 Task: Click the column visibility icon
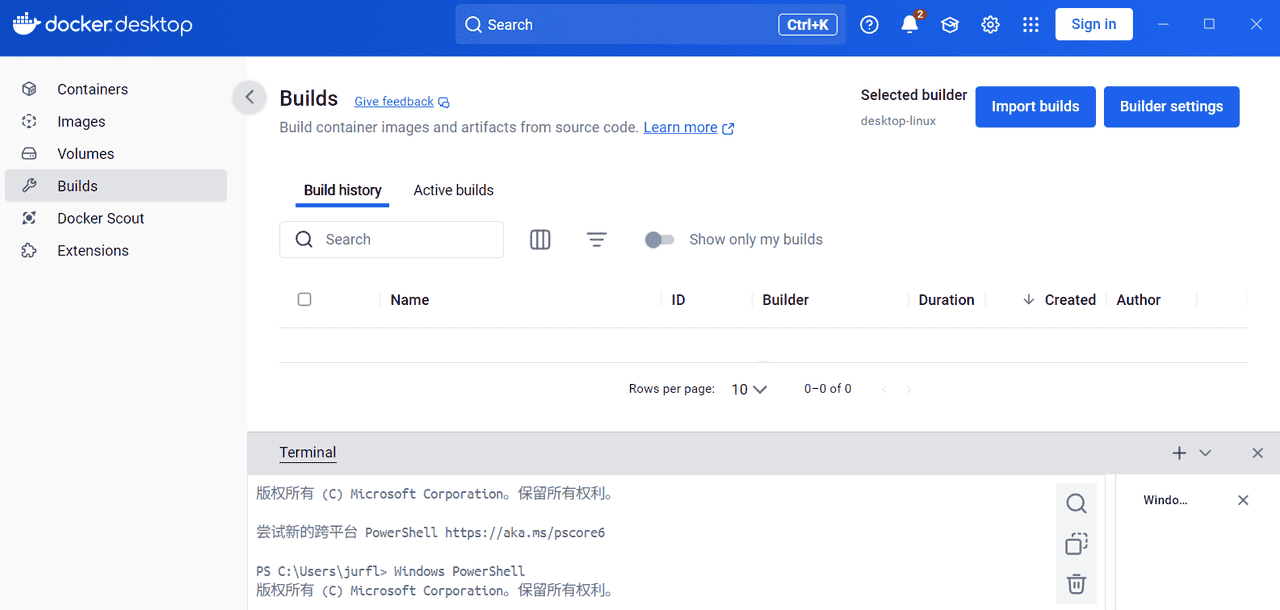(540, 240)
